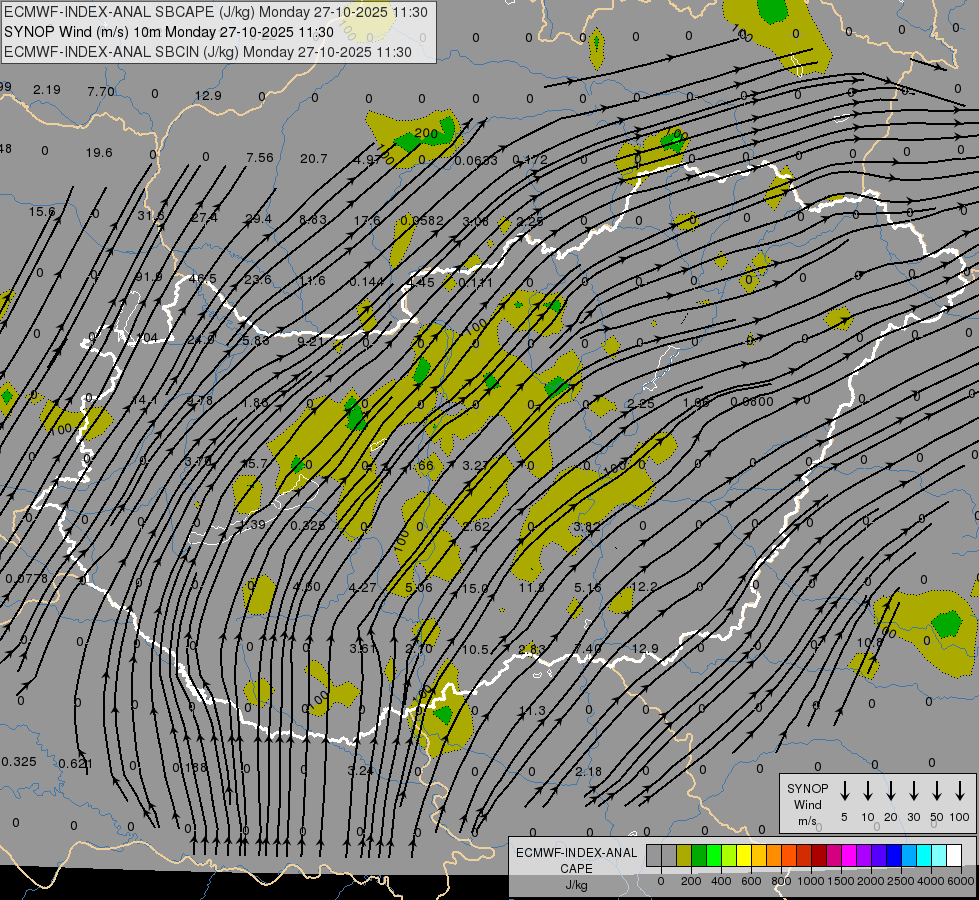Click the map value 1.66

pos(420,466)
